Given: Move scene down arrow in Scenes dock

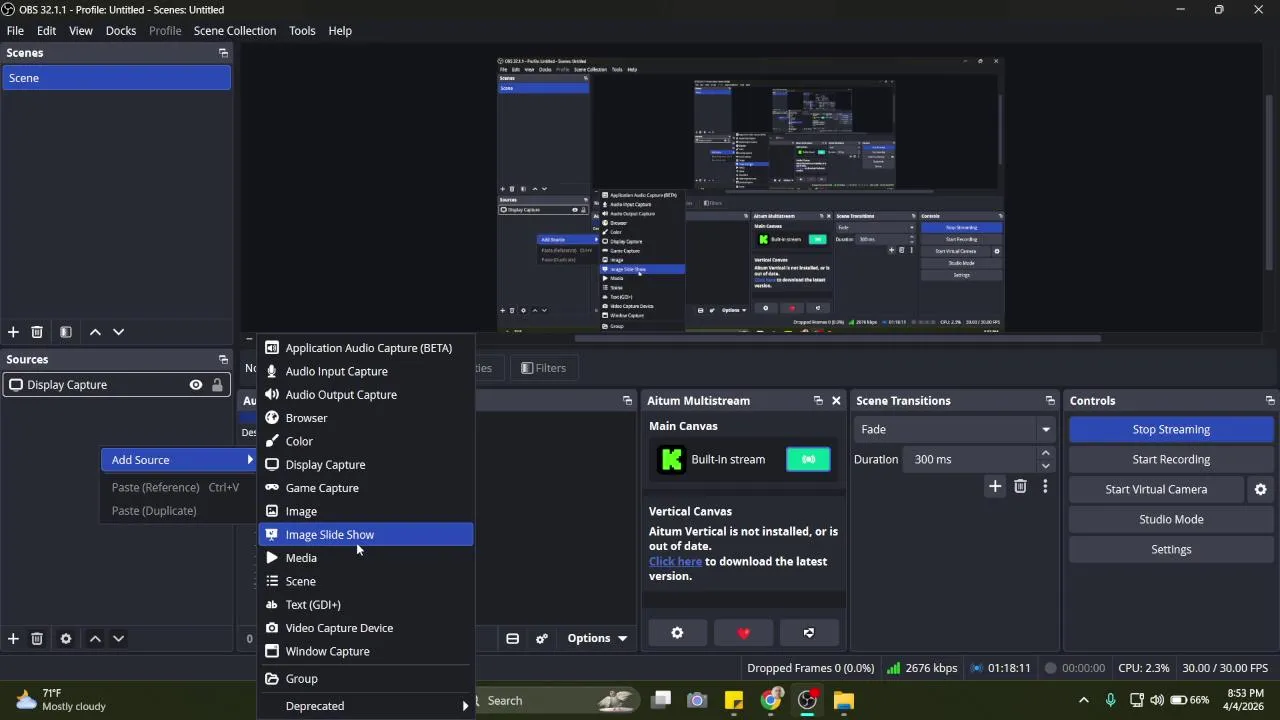Looking at the screenshot, I should [x=118, y=332].
